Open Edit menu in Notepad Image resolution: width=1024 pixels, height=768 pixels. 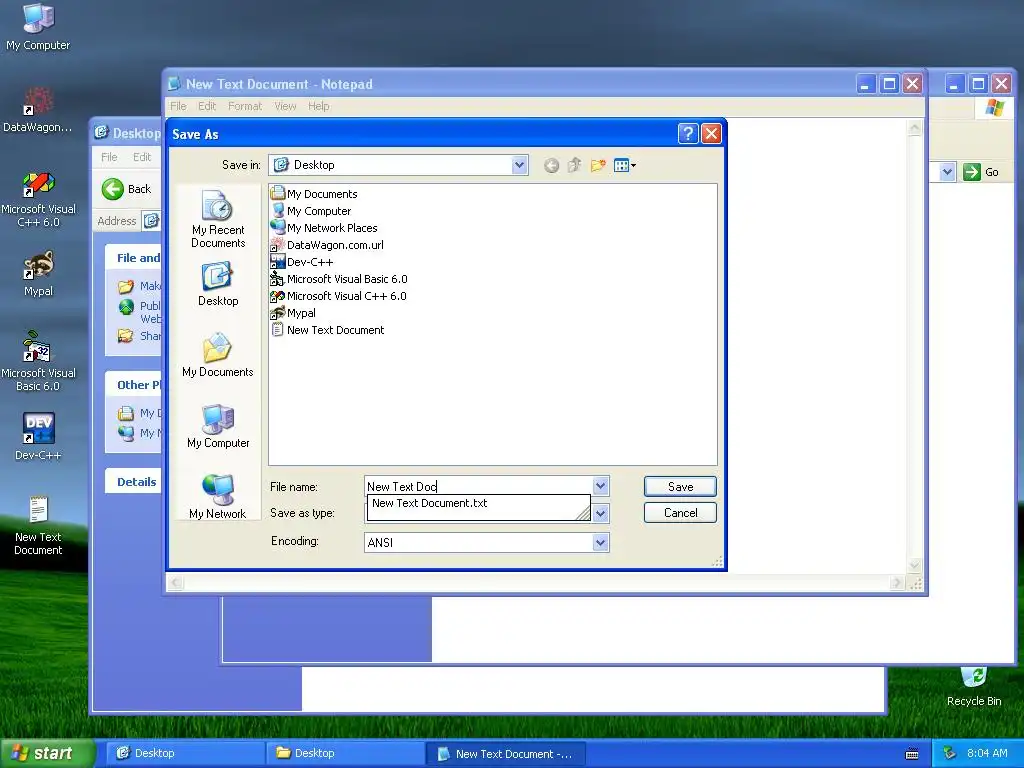[x=207, y=106]
